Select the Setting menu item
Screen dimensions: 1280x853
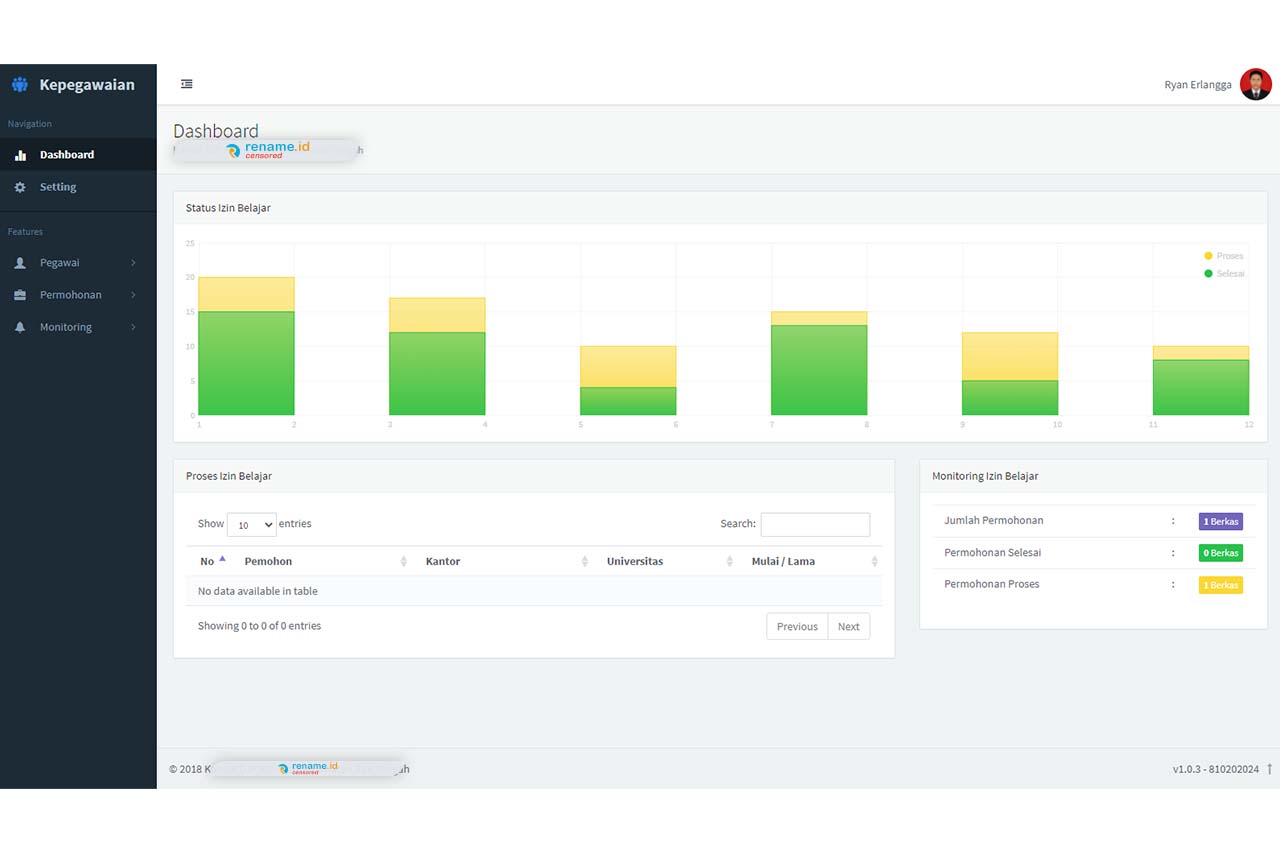point(58,187)
